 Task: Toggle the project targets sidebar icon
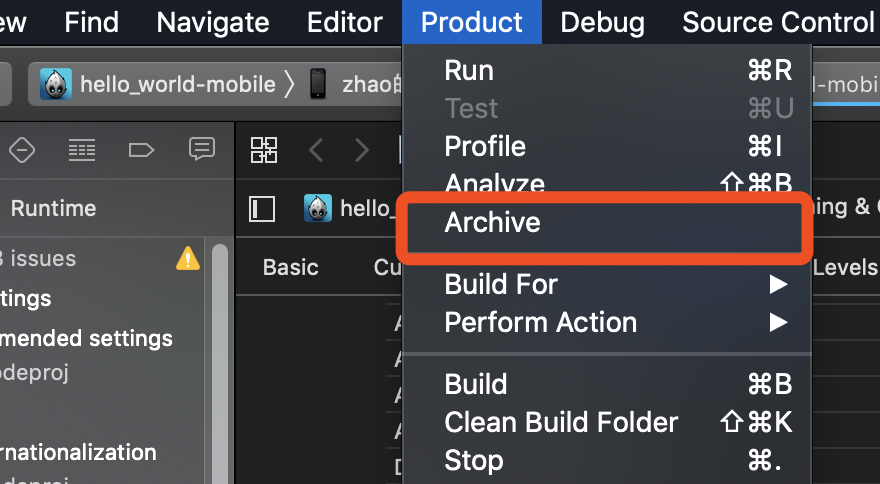pyautogui.click(x=262, y=208)
